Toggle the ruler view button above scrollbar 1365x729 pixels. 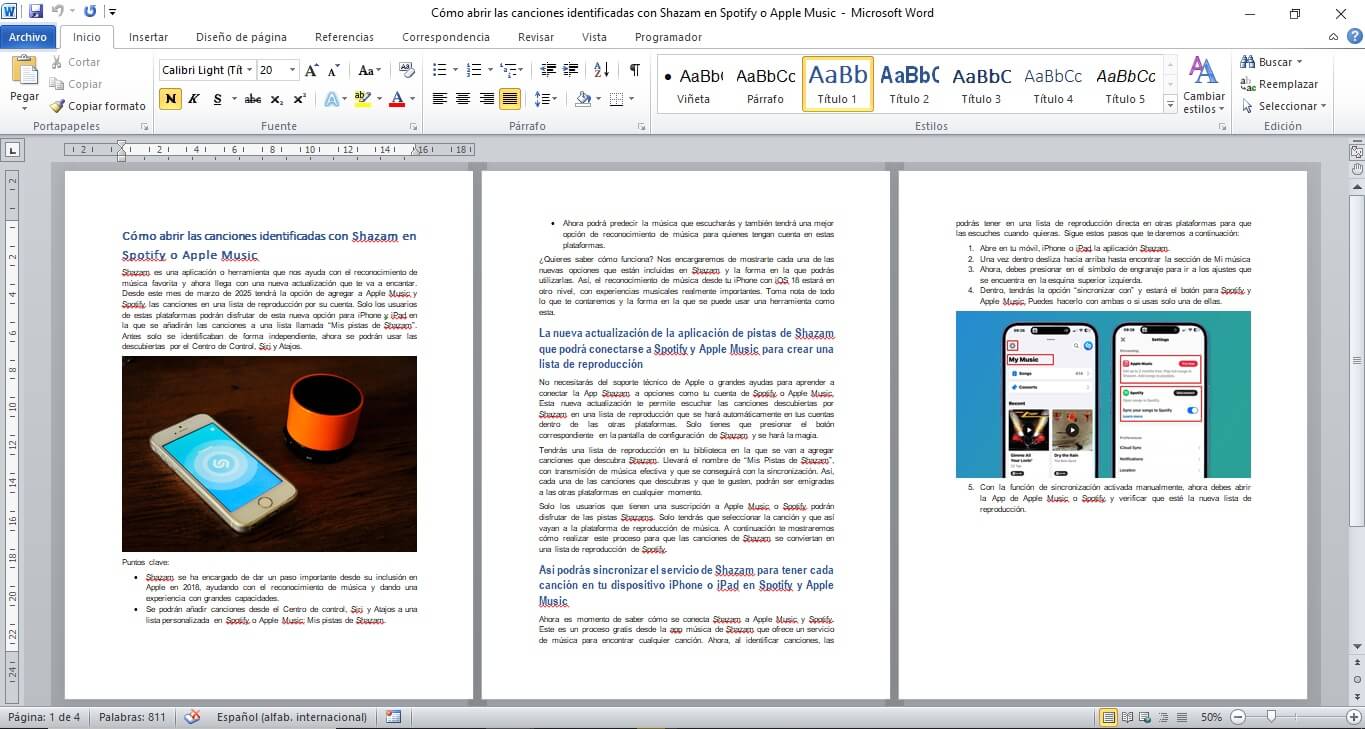pyautogui.click(x=1356, y=152)
